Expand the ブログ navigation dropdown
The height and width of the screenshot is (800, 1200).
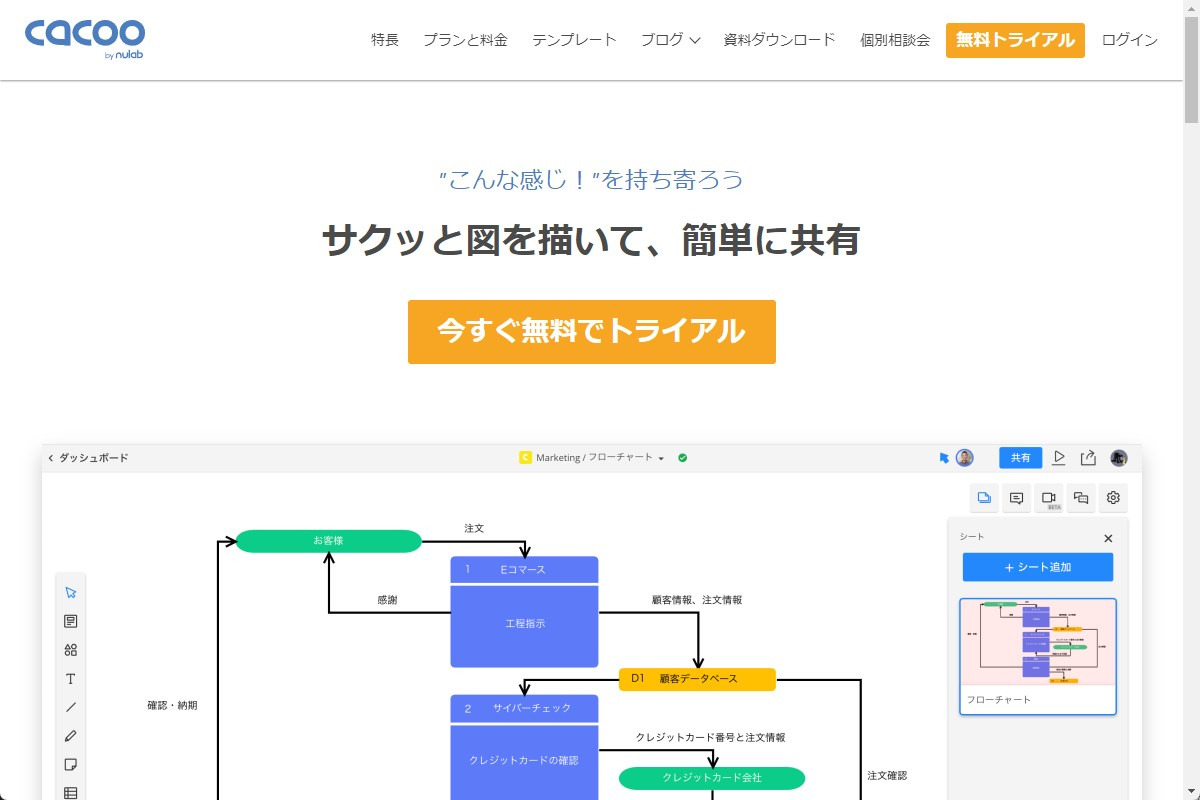pos(670,40)
